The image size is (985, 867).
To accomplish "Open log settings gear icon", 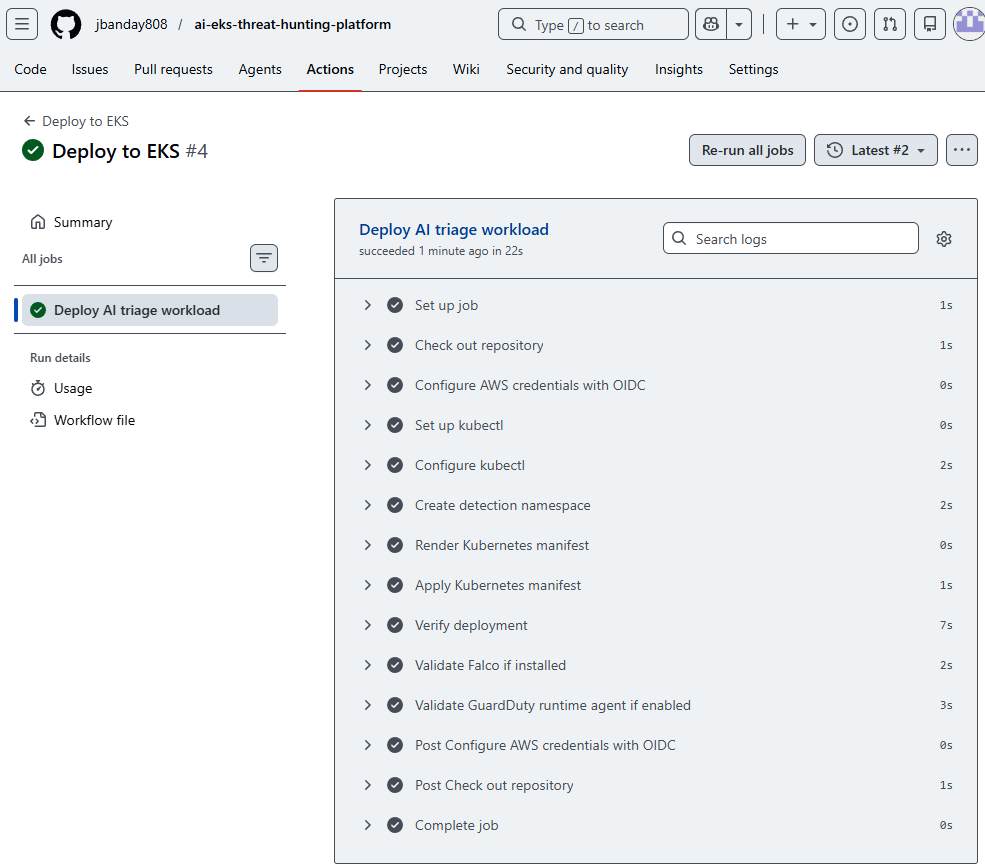I will tap(944, 239).
